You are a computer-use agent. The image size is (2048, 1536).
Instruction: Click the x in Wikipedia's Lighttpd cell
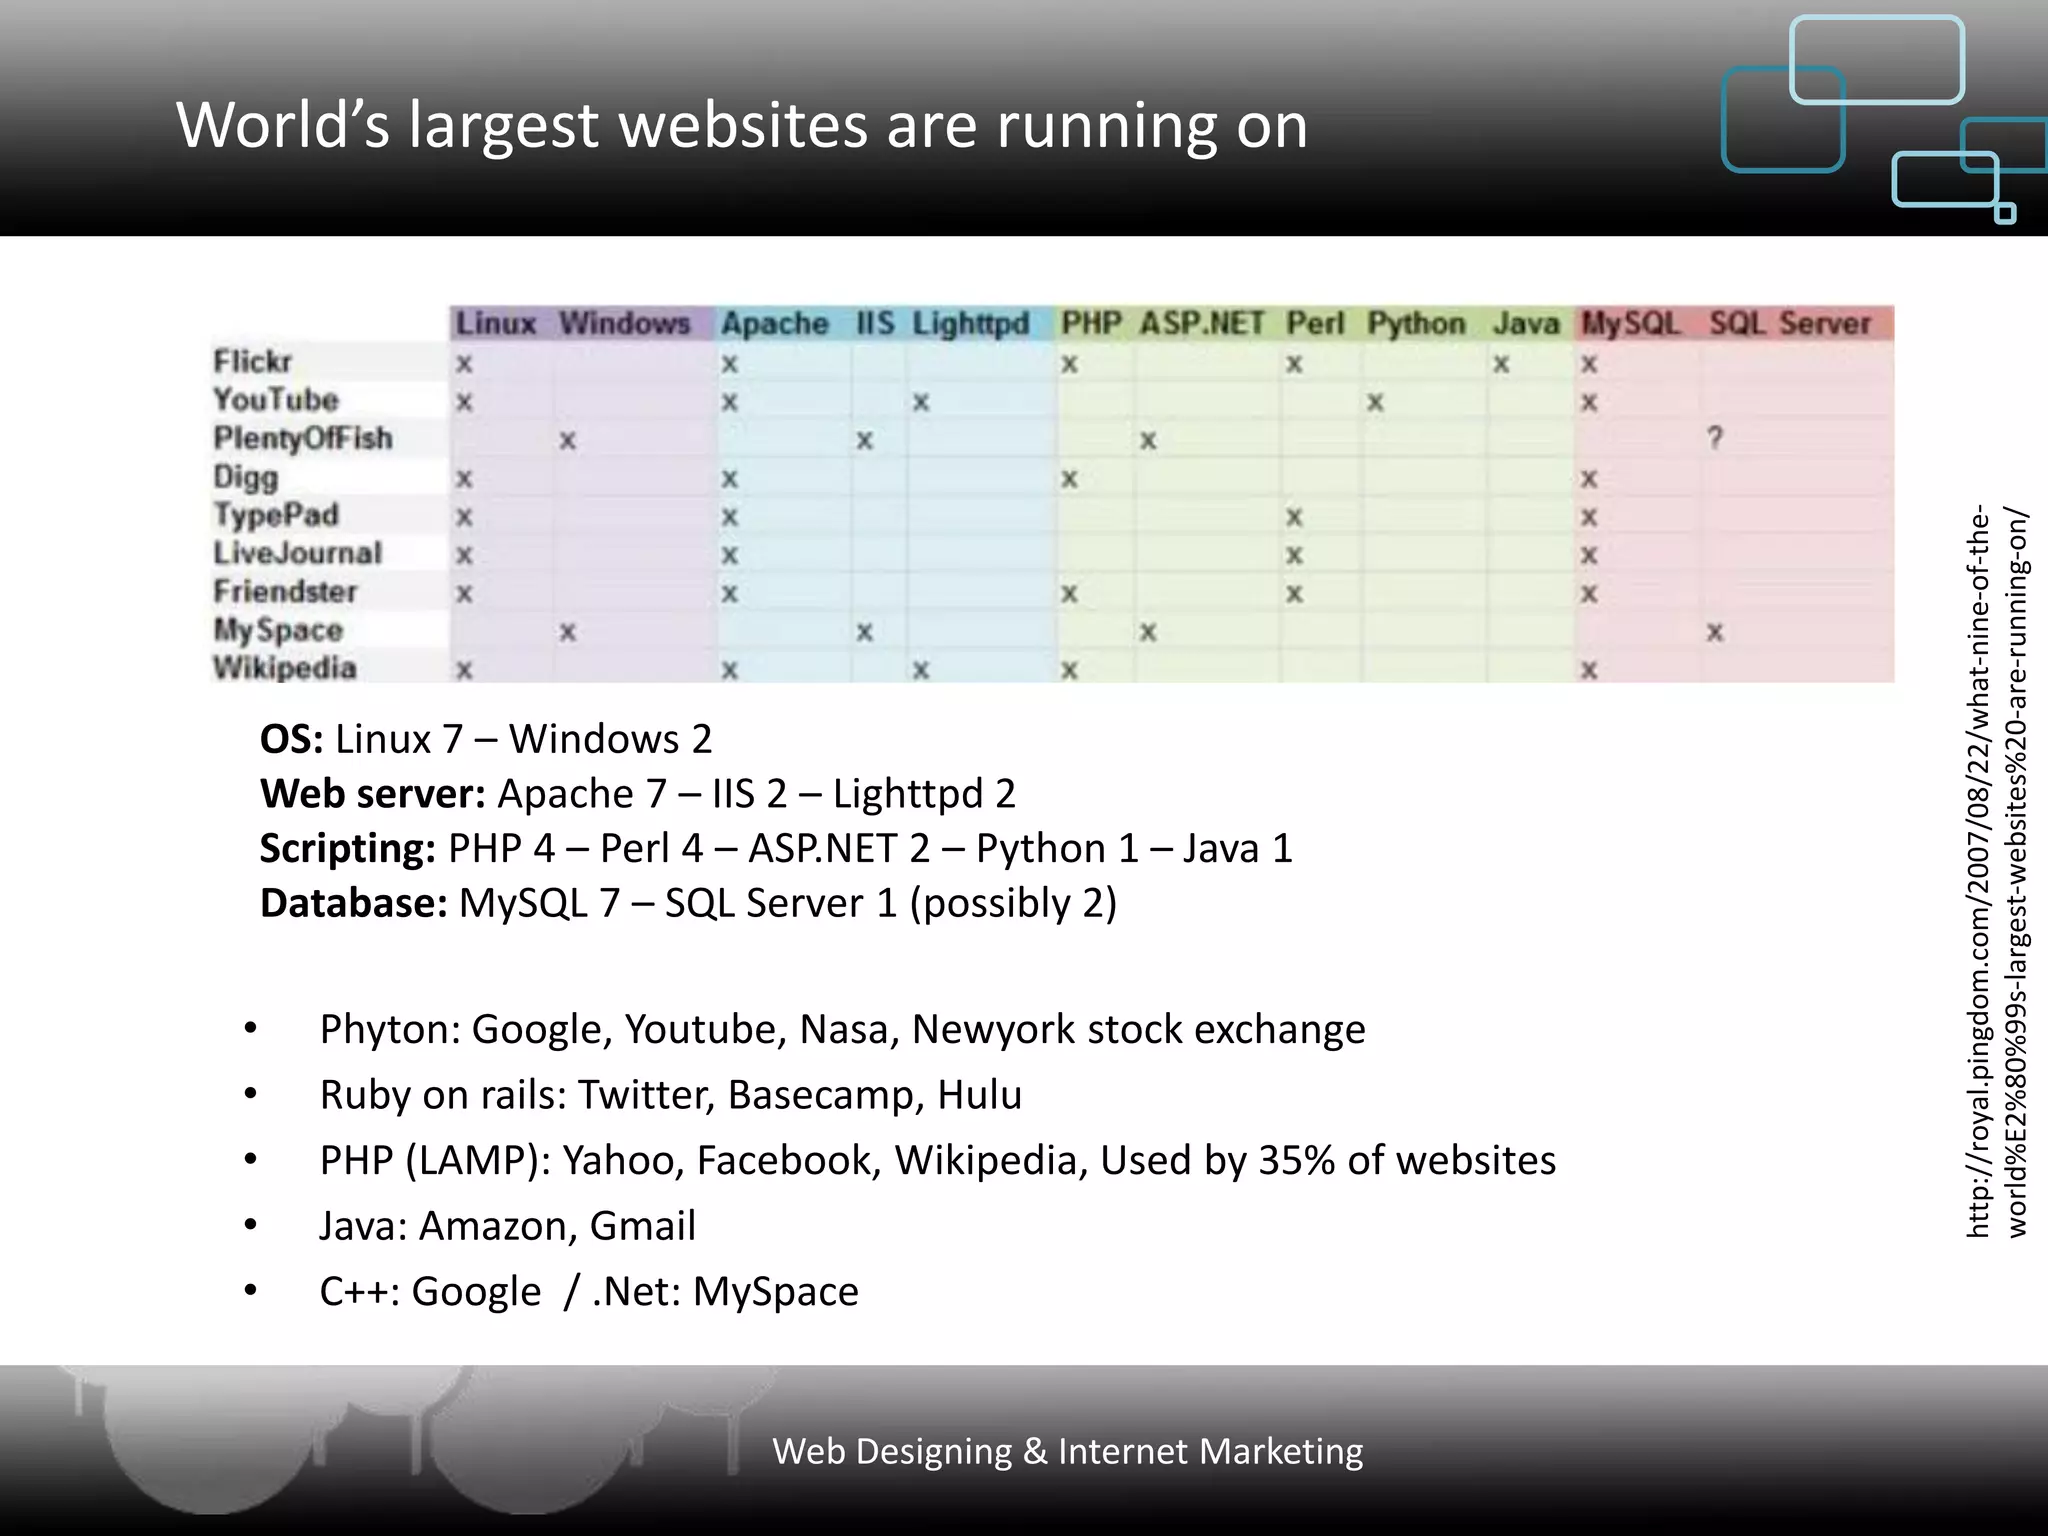[920, 669]
